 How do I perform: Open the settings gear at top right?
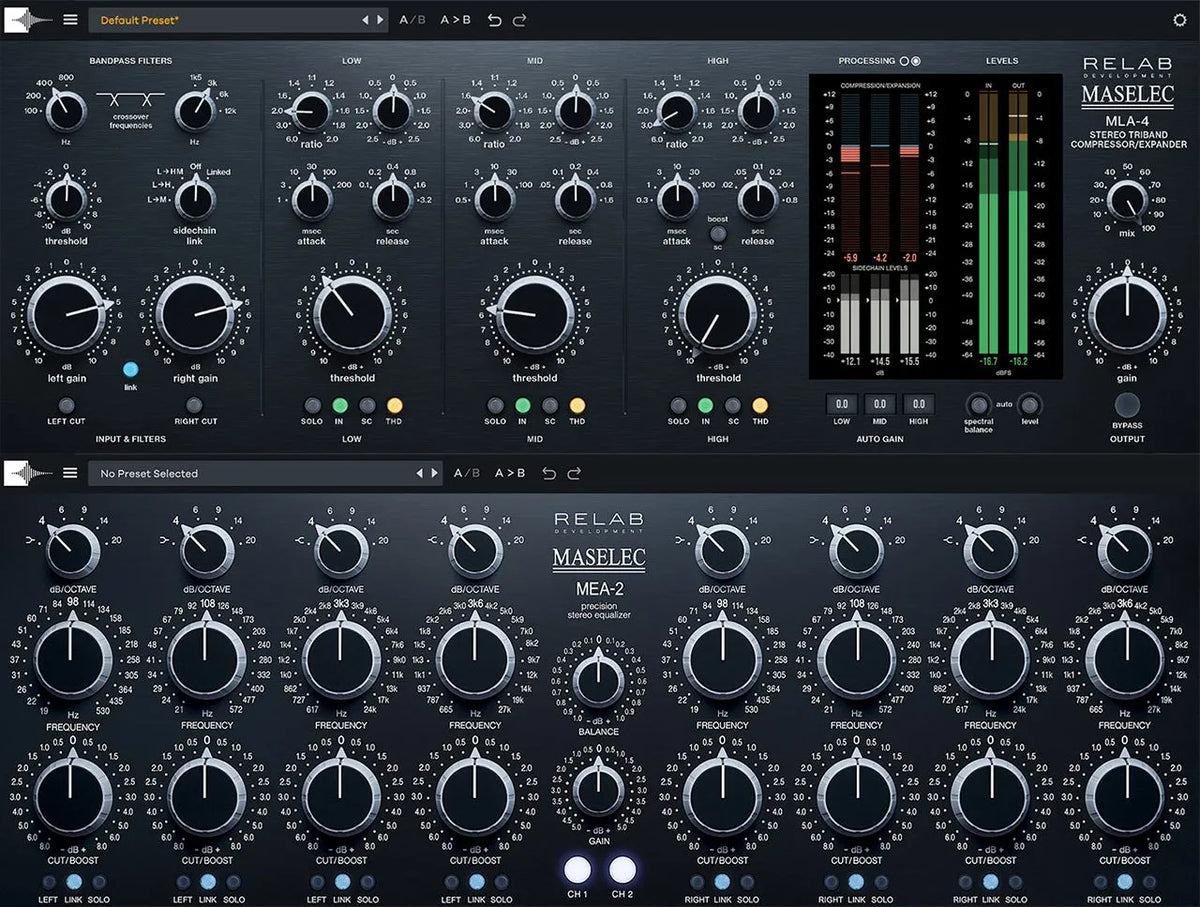[1177, 19]
